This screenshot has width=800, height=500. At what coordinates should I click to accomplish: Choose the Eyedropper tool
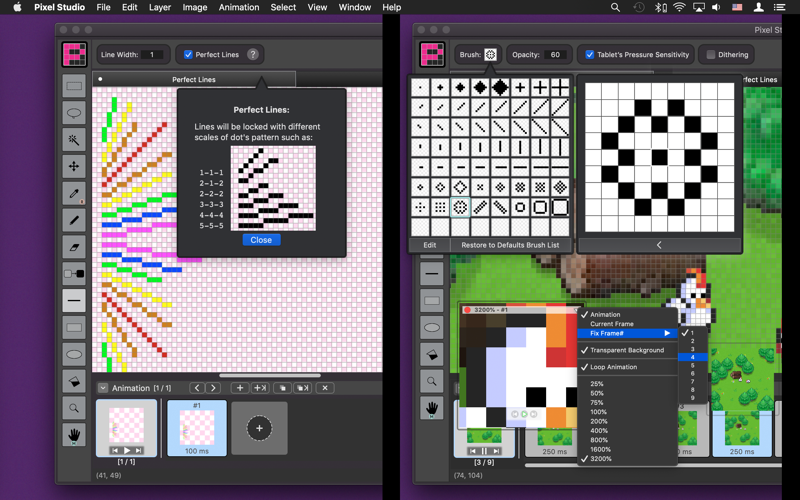tap(74, 193)
